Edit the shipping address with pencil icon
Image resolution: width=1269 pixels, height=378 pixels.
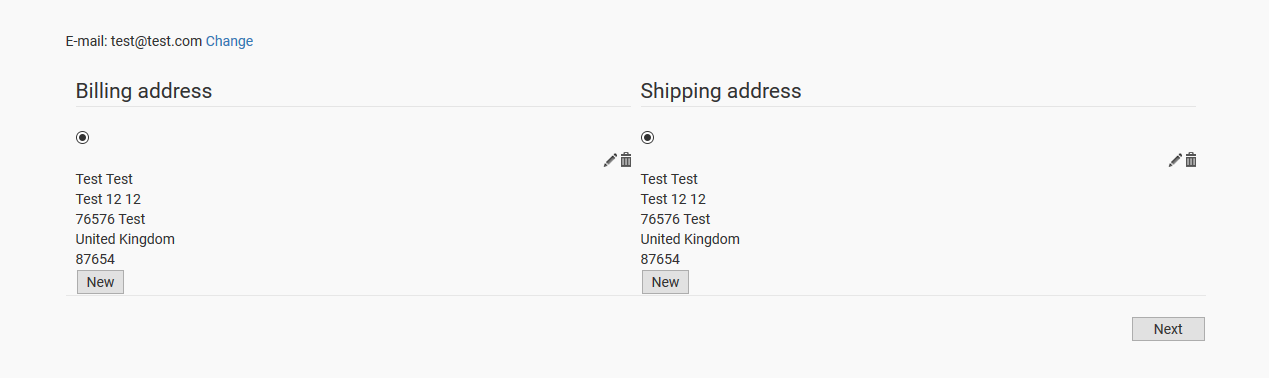(x=1175, y=160)
